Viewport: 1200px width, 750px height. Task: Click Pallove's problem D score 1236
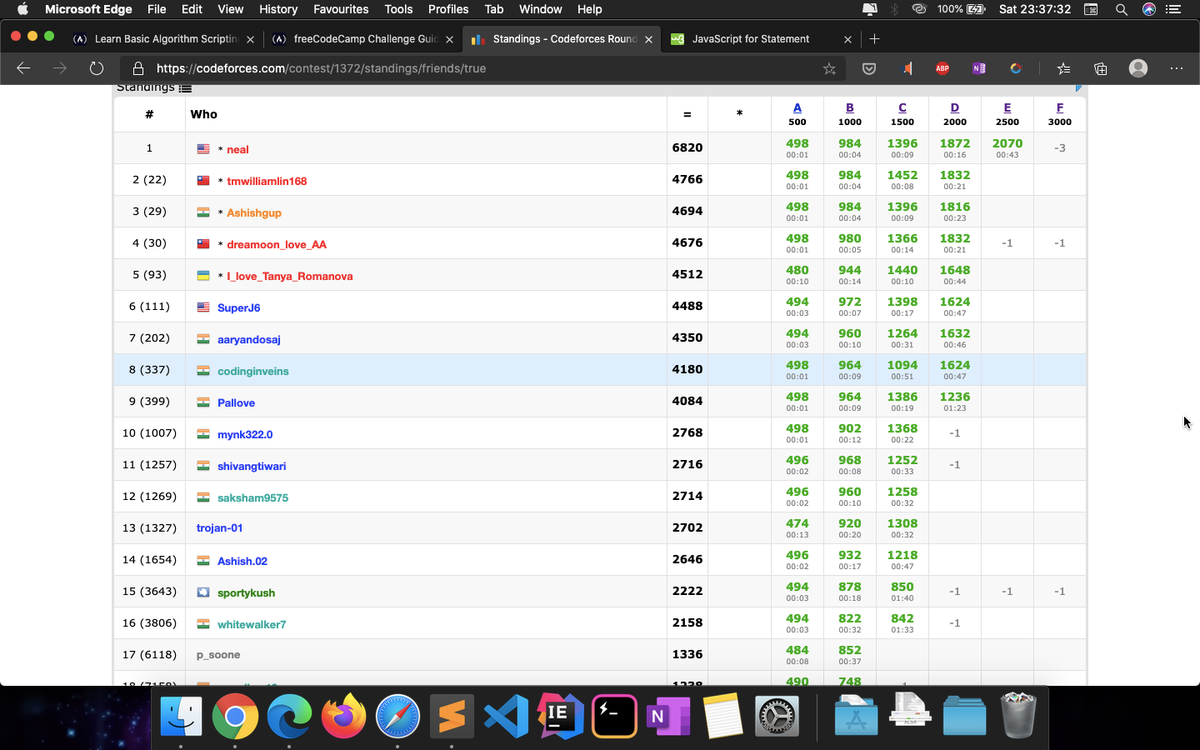pos(955,397)
